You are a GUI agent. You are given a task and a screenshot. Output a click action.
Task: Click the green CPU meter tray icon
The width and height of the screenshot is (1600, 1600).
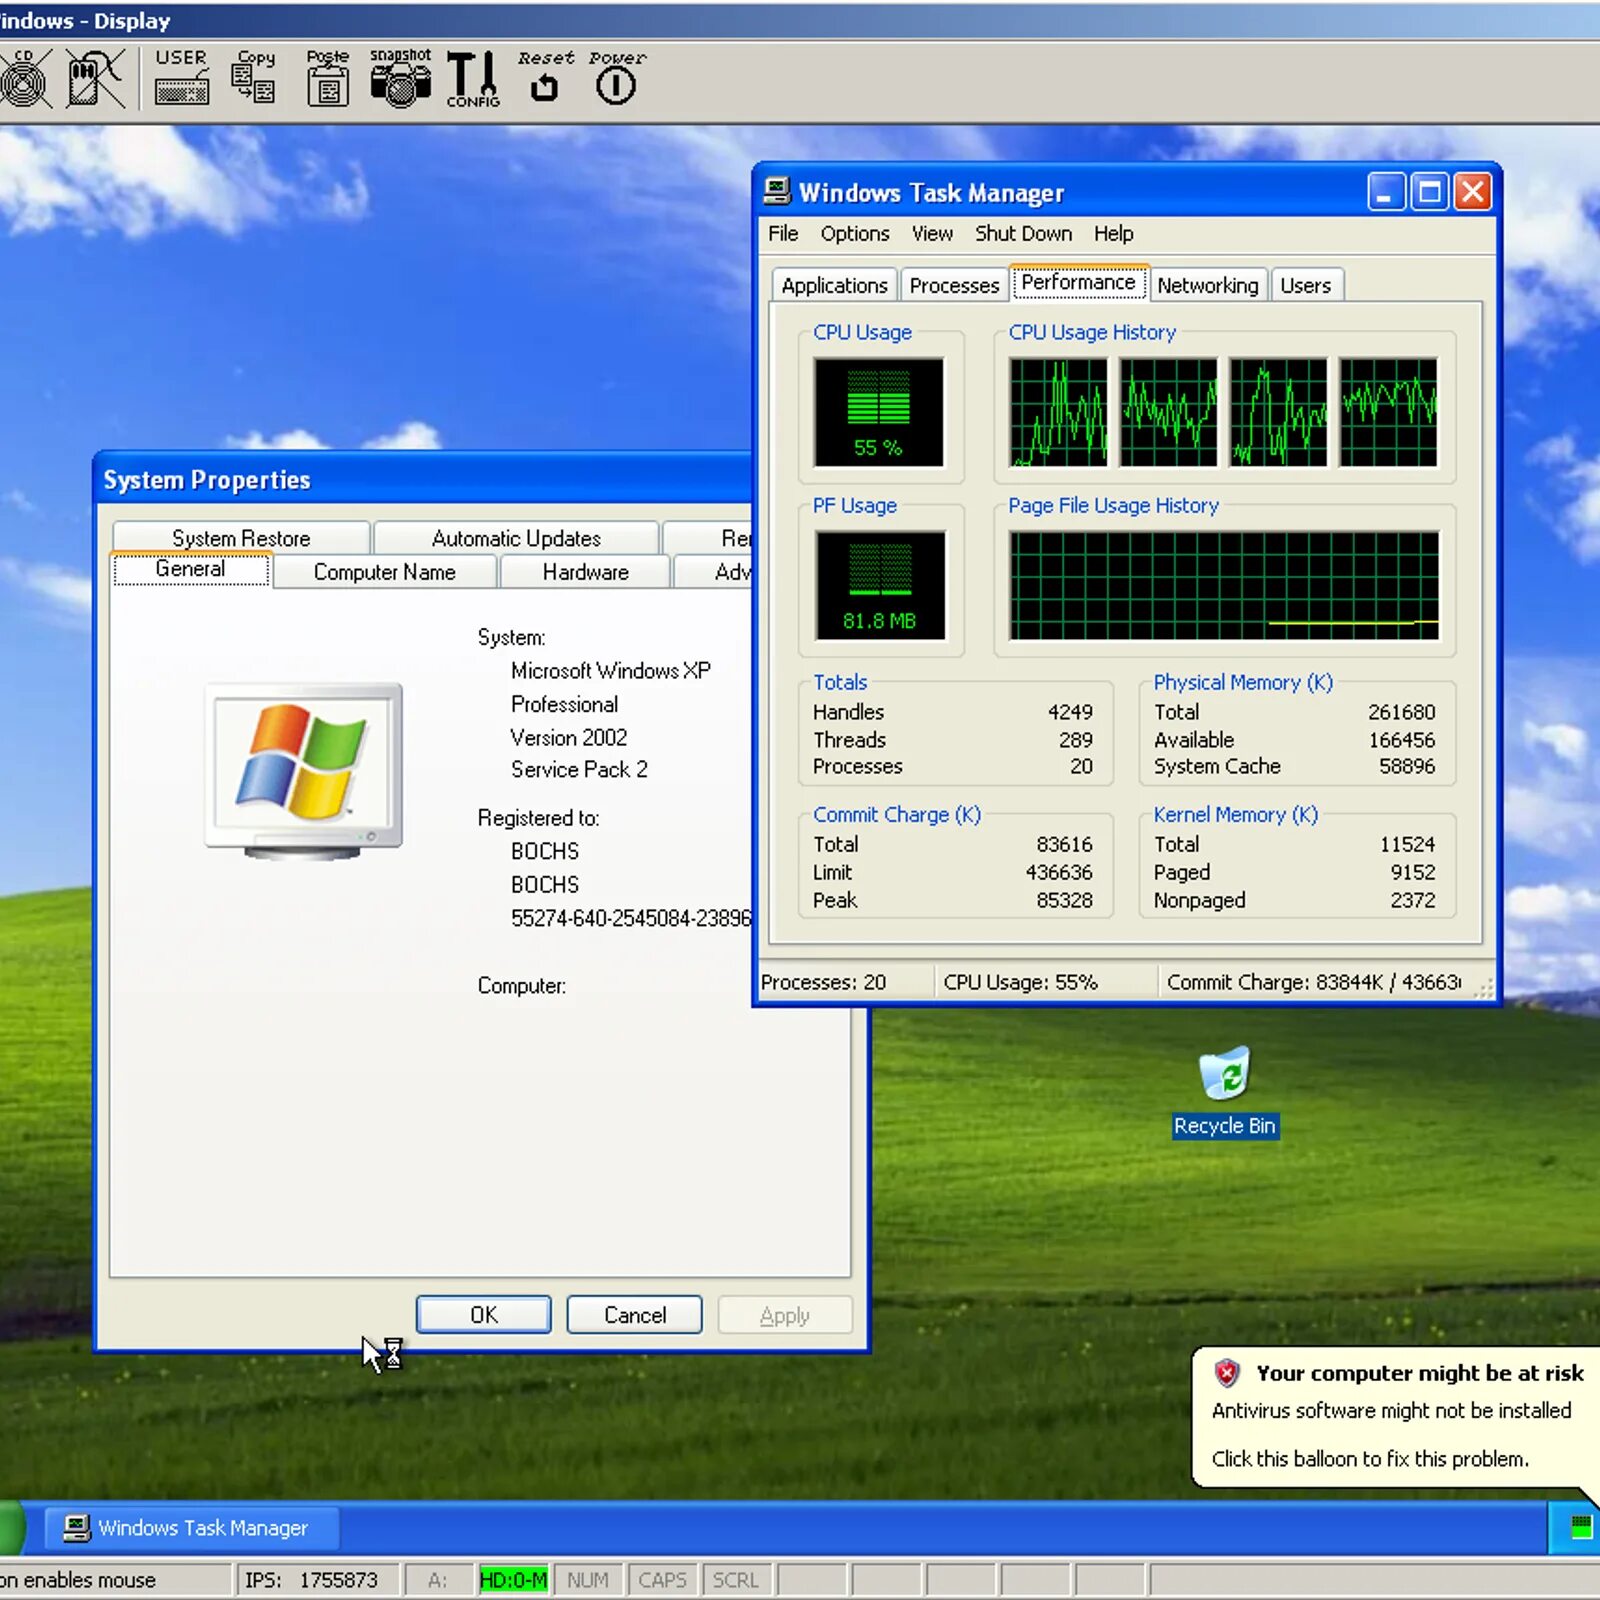point(1580,1527)
